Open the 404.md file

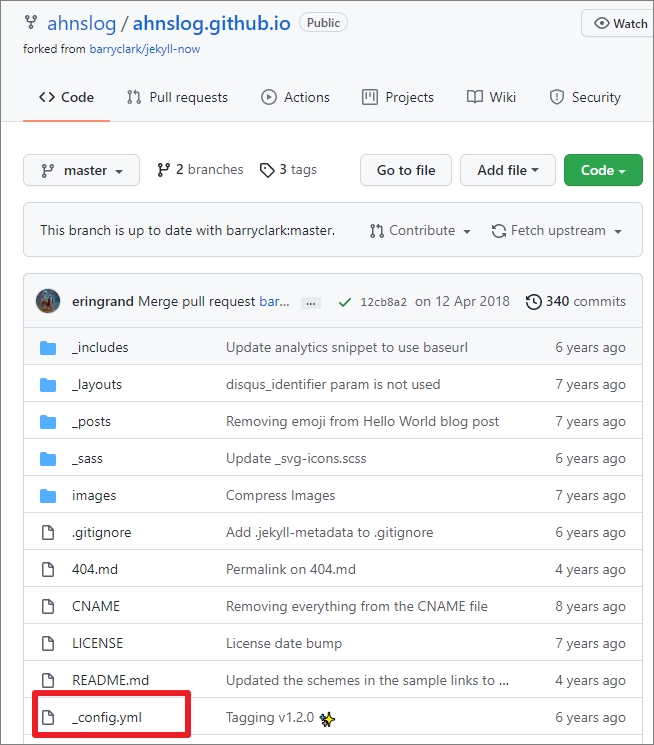click(95, 569)
